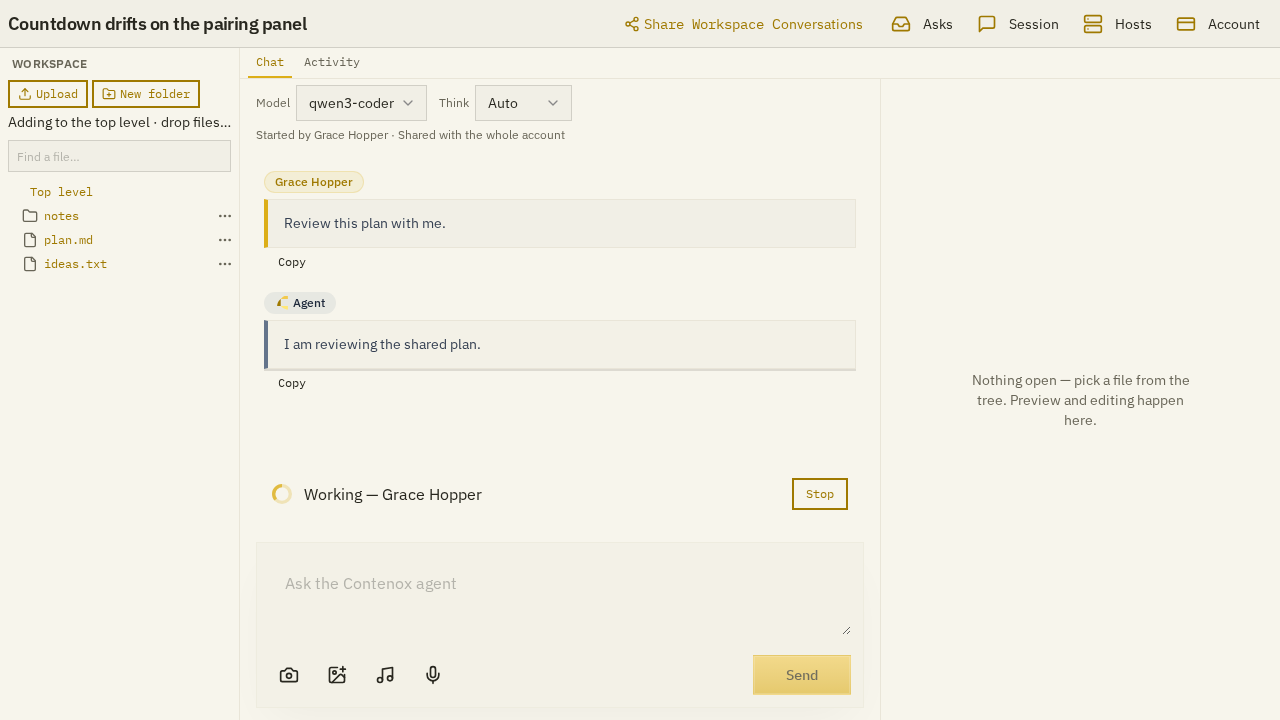Screen dimensions: 1280x720
Task: Click the notes folder icon
Action: [x=30, y=216]
